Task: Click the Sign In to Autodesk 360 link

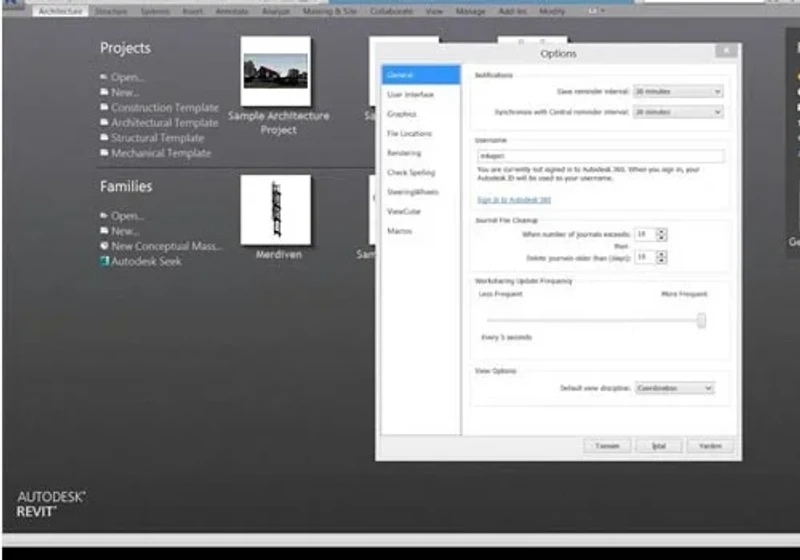Action: pyautogui.click(x=514, y=199)
